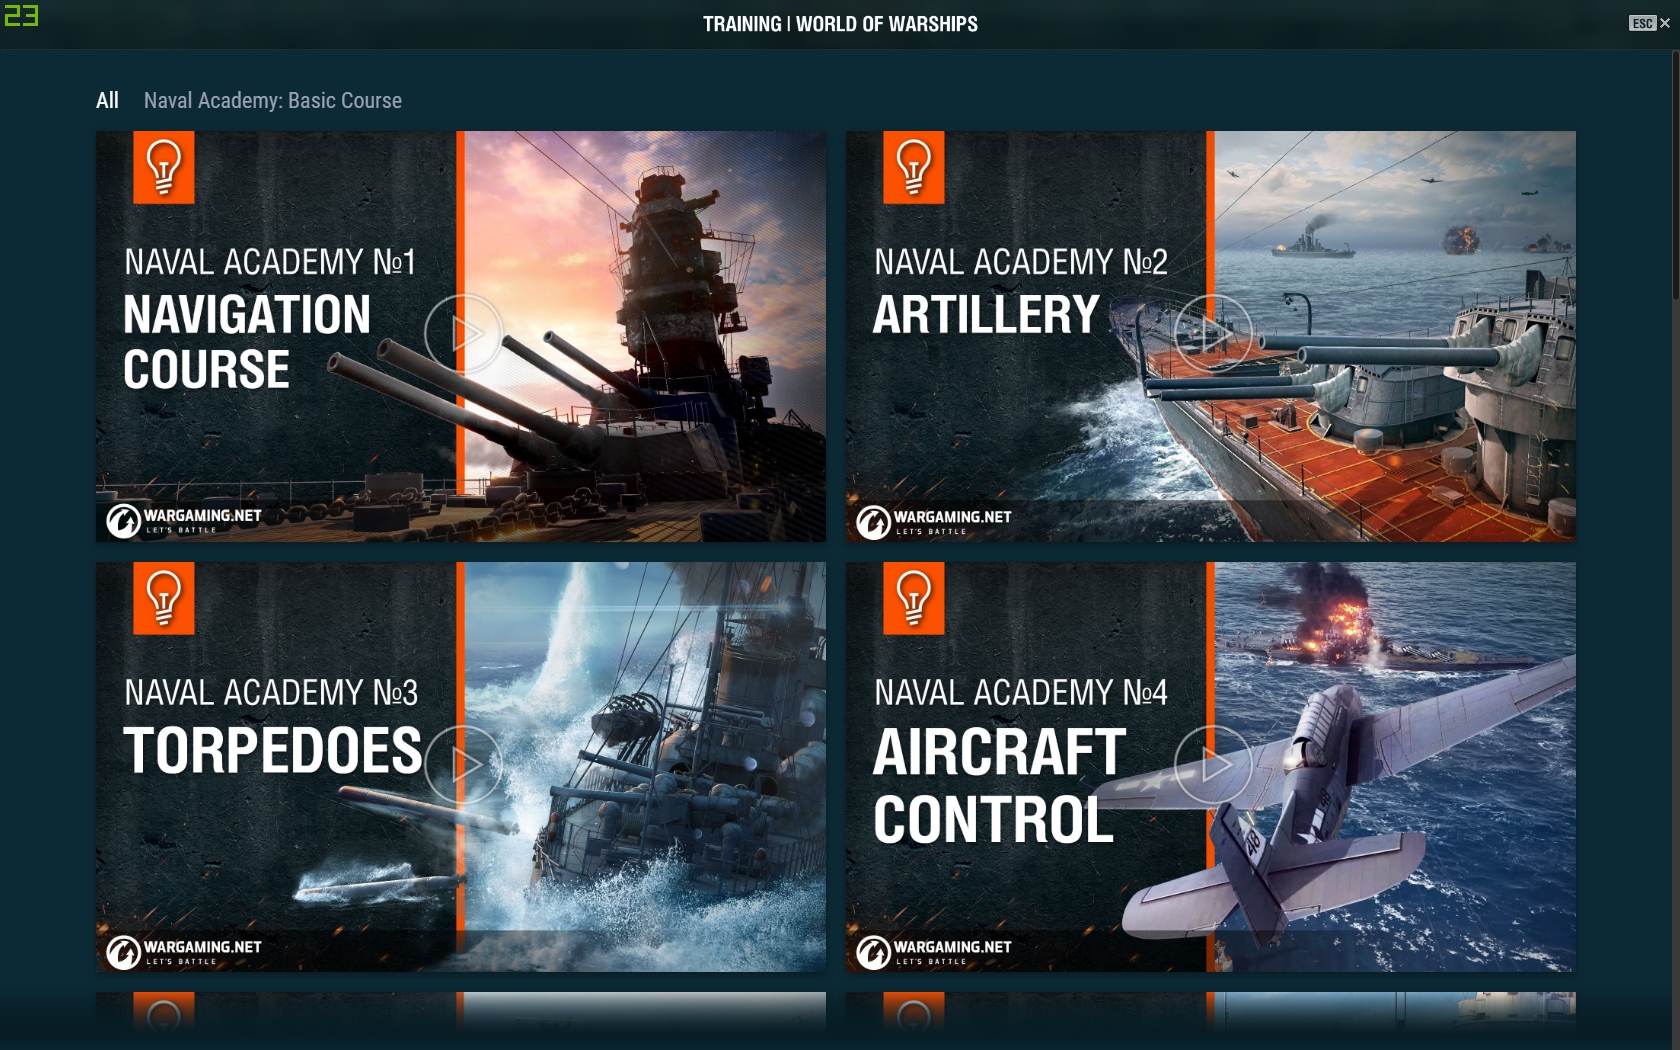
Task: Click the vertical scrollbar on the right
Action: (x=1675, y=175)
